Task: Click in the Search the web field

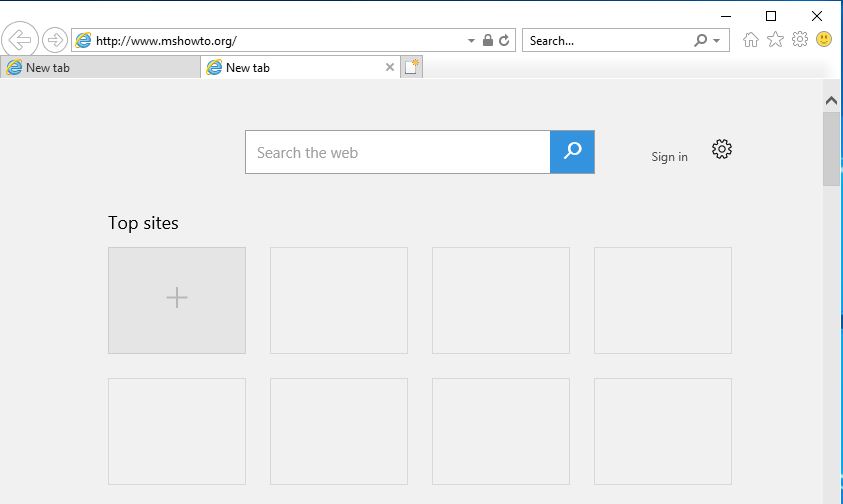Action: point(398,152)
